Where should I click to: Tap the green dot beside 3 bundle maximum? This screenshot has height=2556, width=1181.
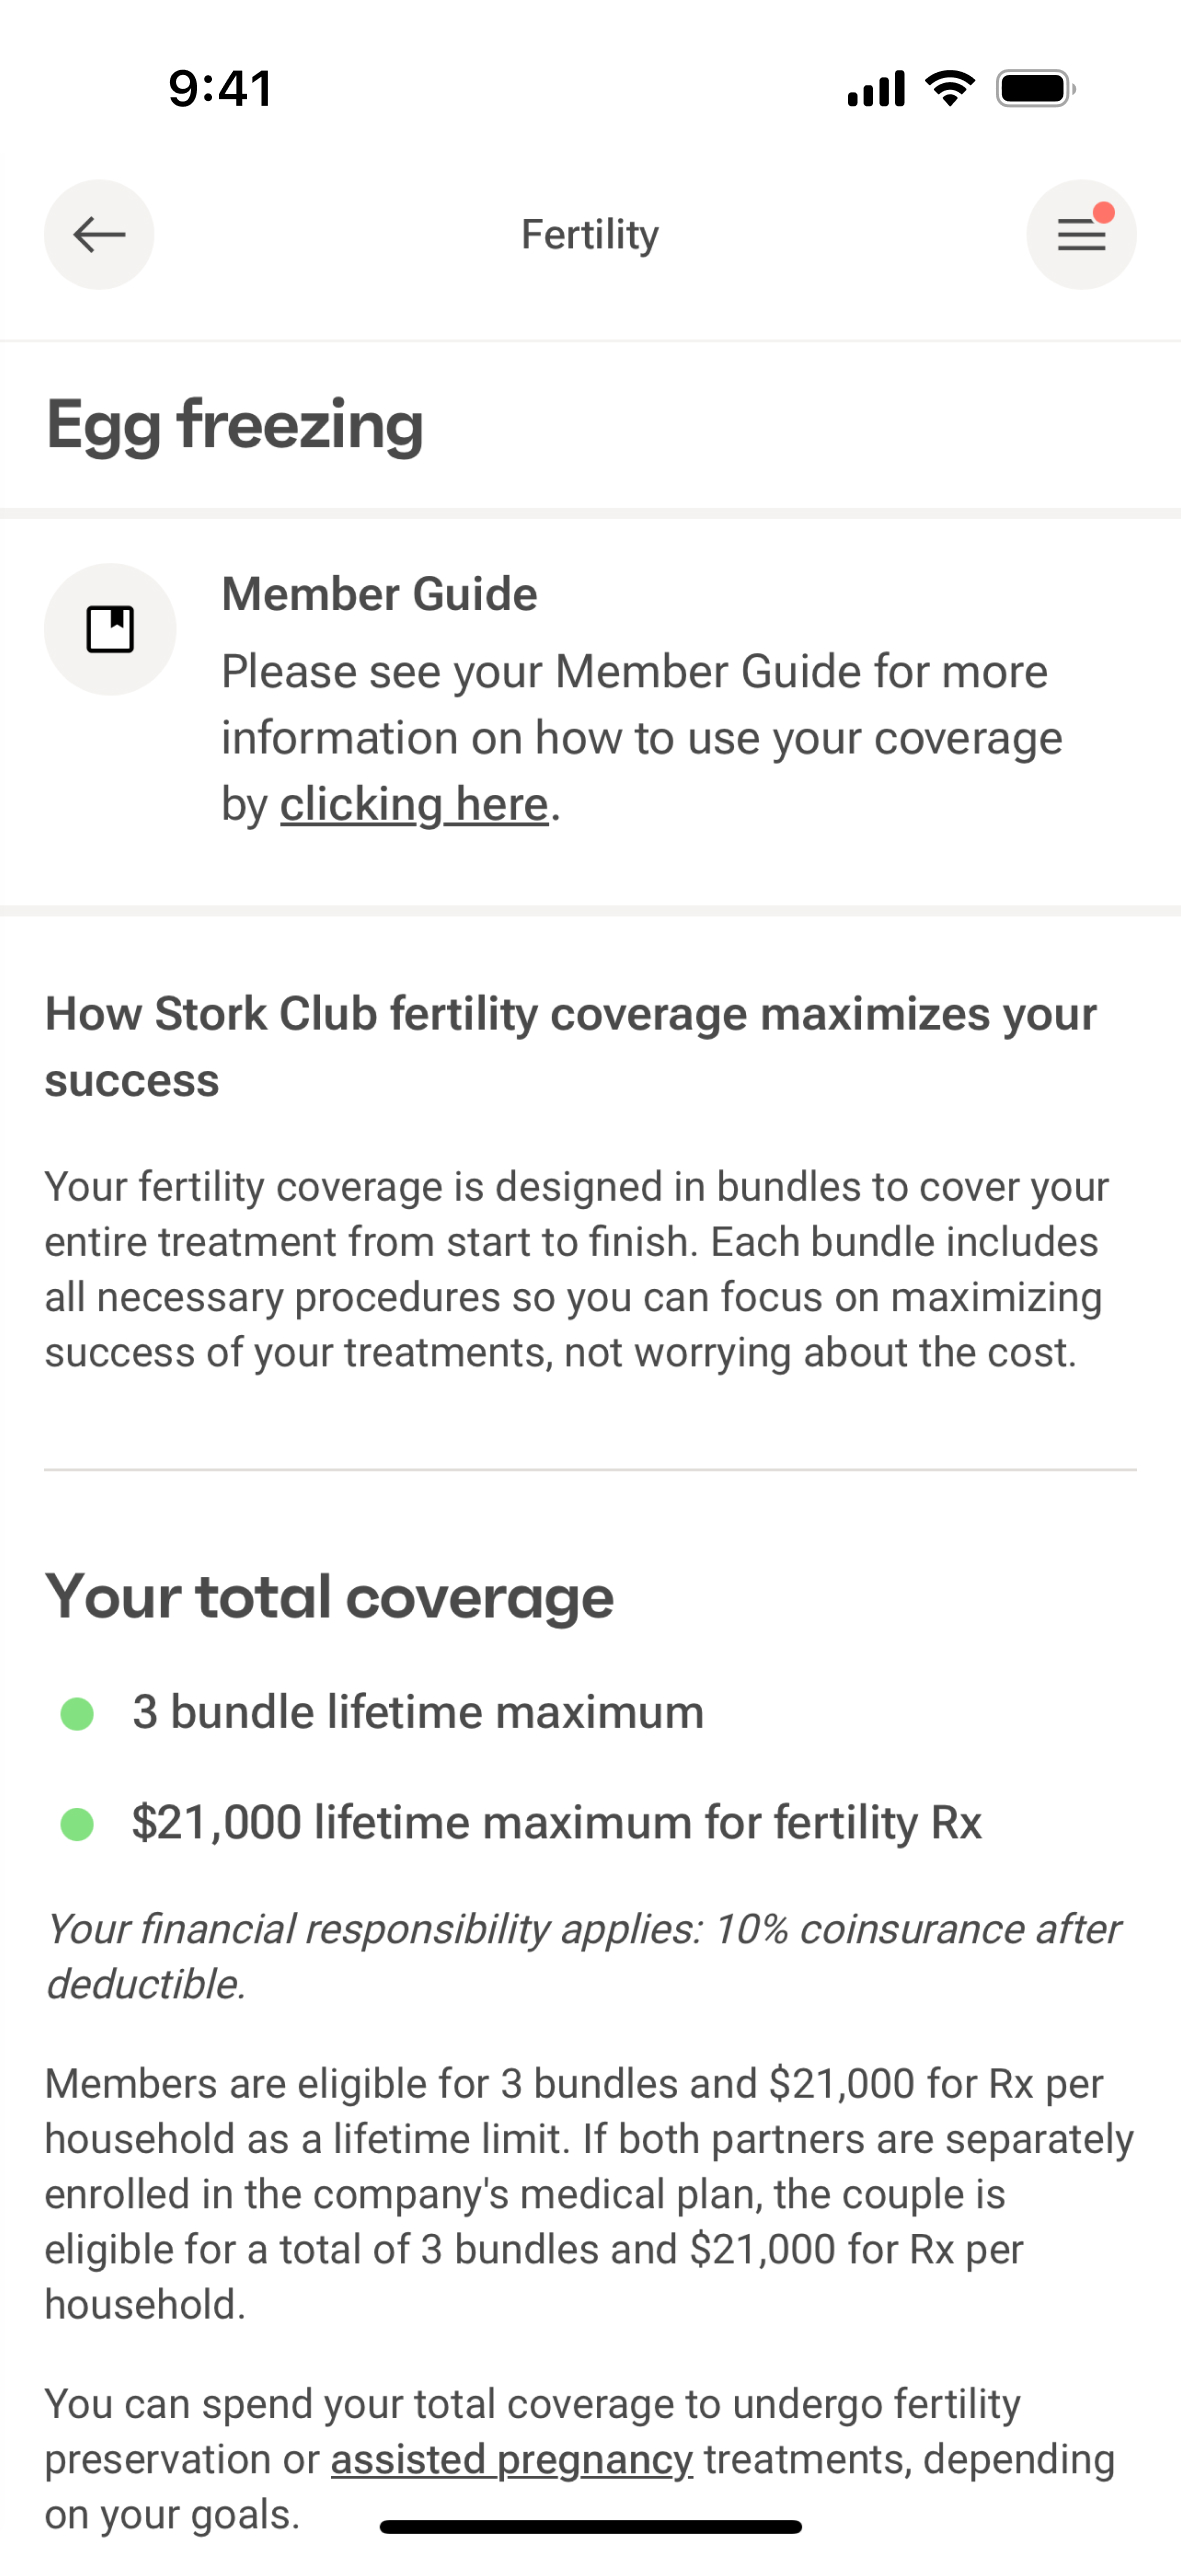click(77, 1713)
